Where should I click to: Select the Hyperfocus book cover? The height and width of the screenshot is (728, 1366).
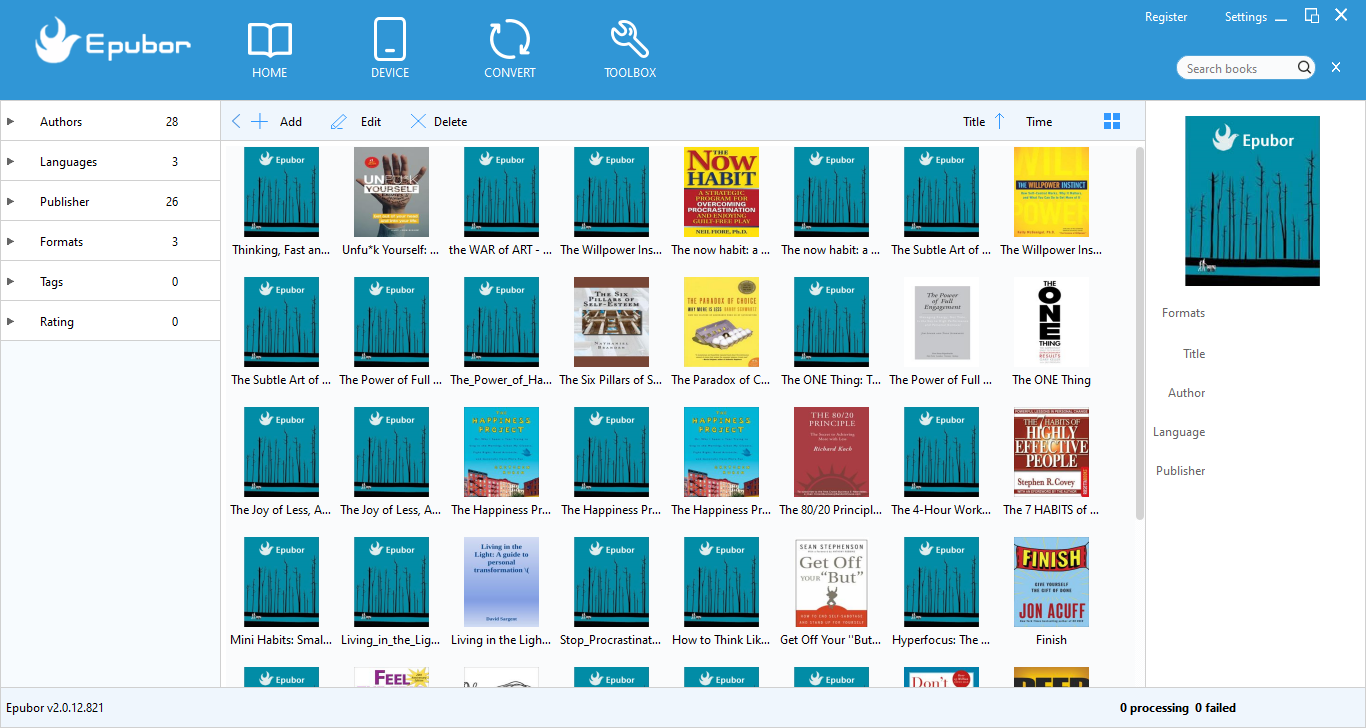coord(941,582)
